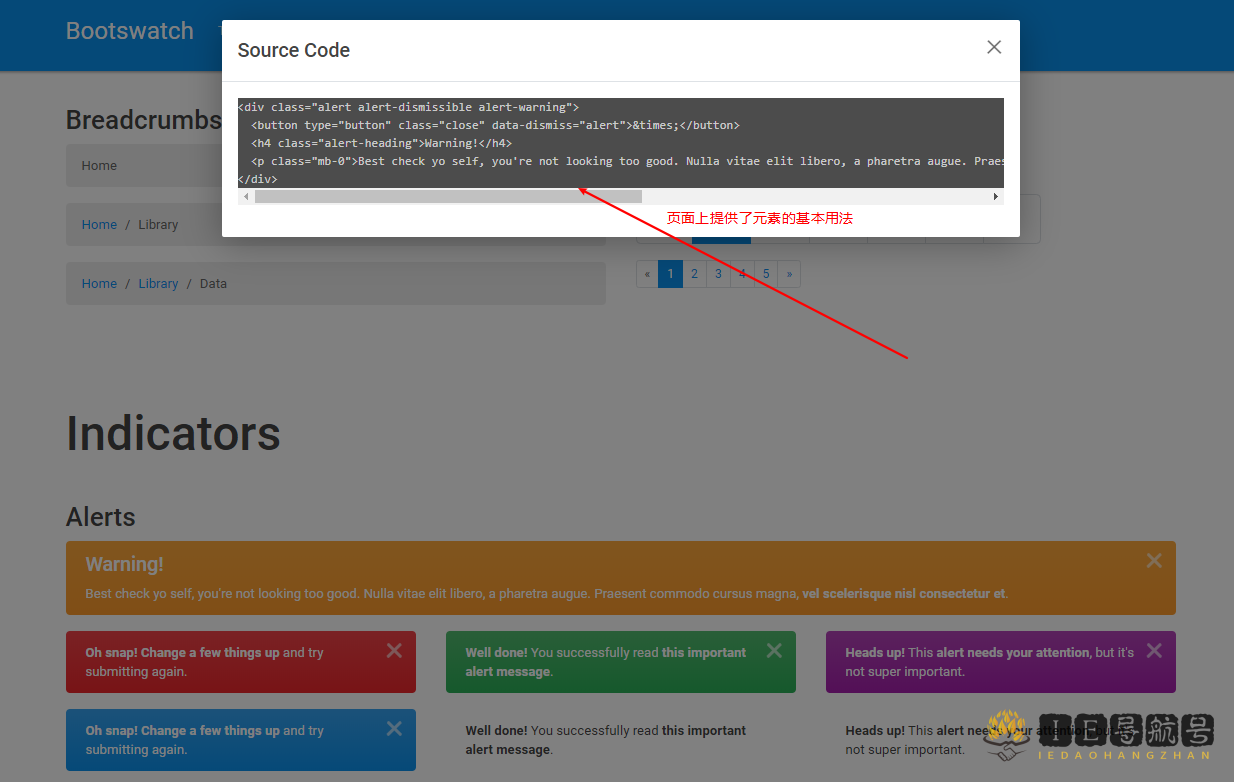Dismiss the red Oh snap! alert

pos(394,651)
